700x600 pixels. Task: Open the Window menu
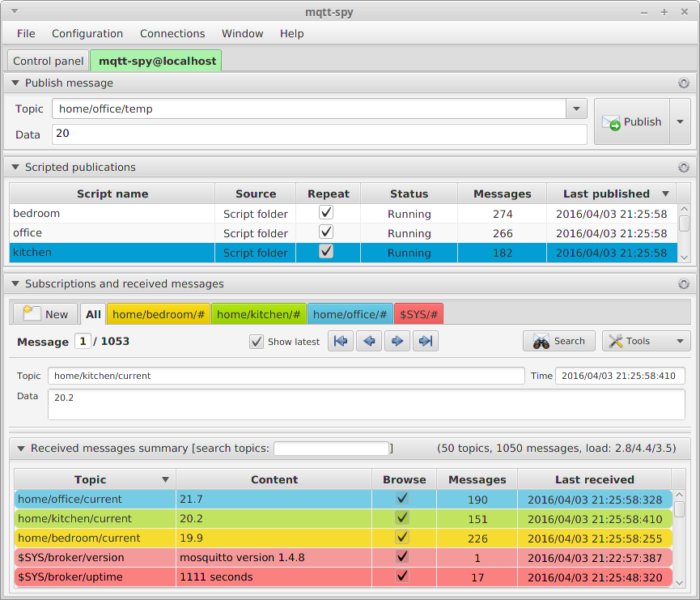click(242, 33)
